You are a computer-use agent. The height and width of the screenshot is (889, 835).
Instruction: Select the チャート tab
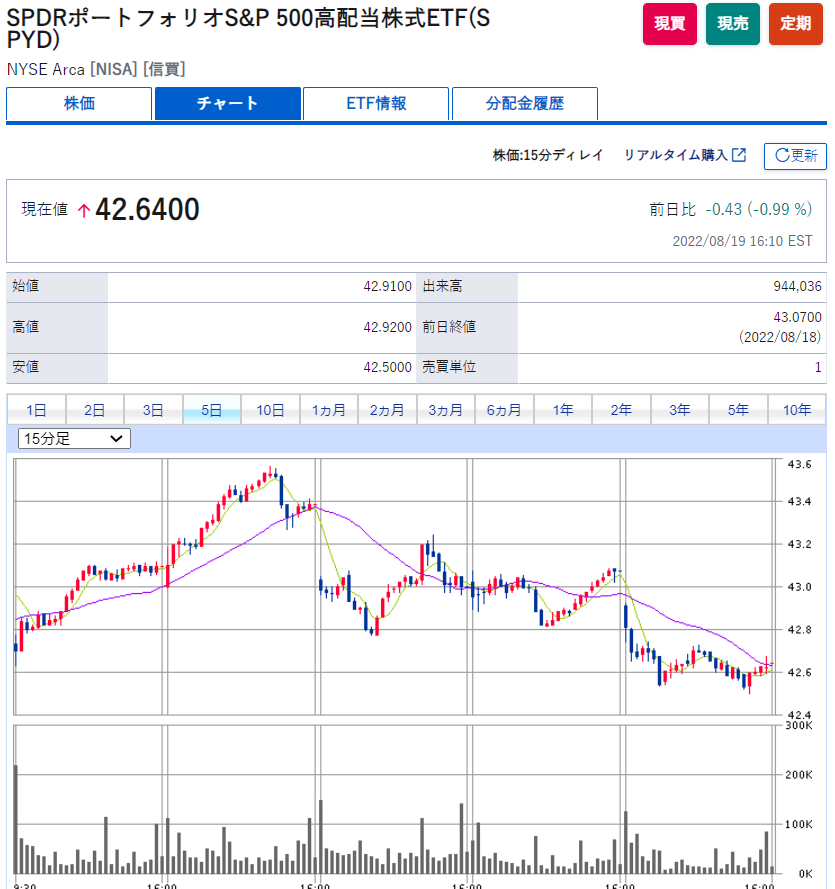pos(227,104)
